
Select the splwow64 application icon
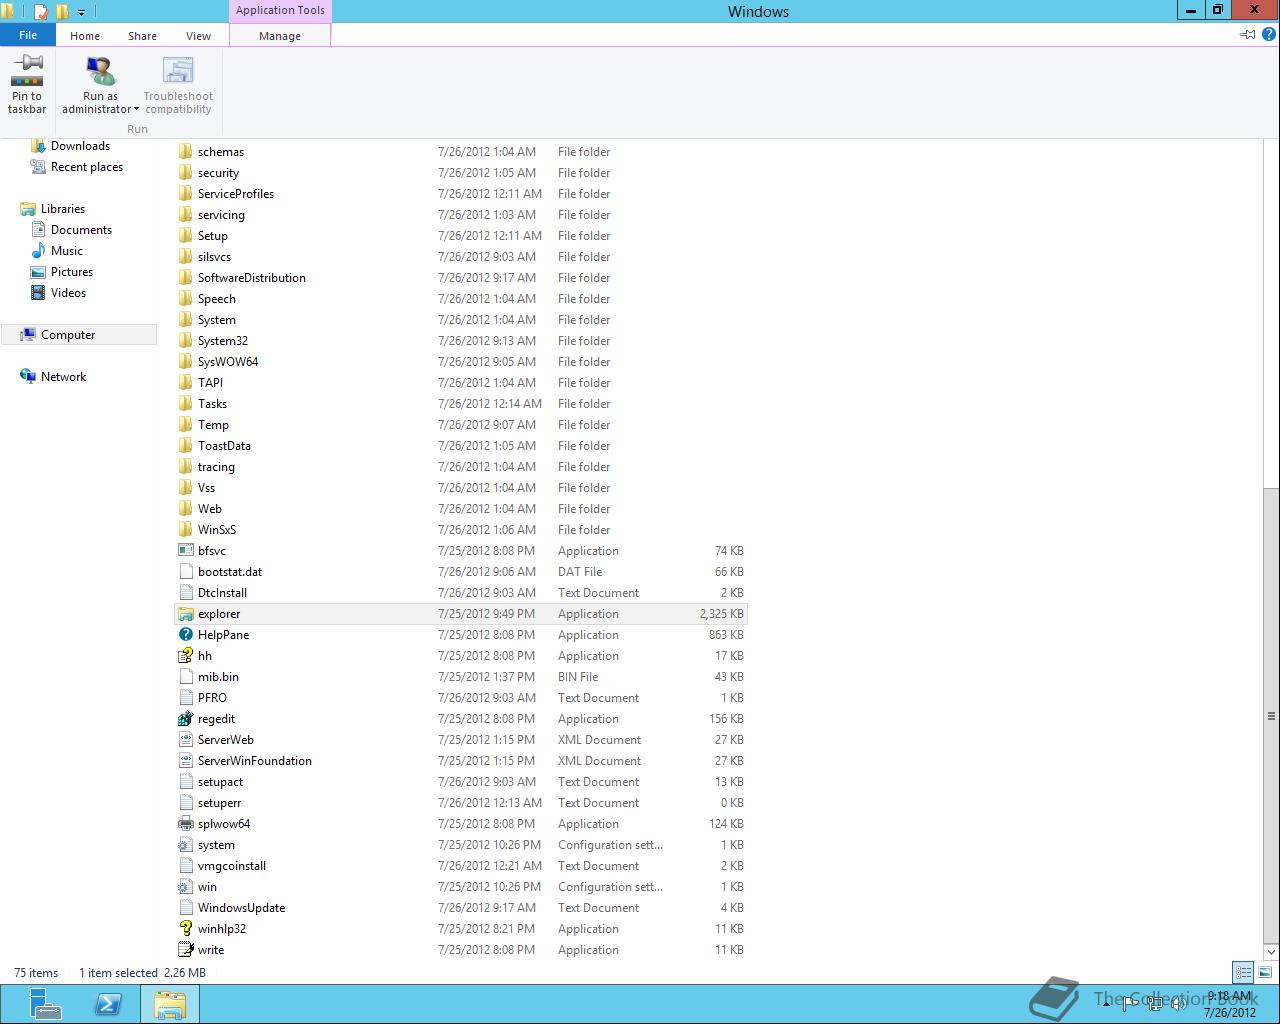(185, 824)
